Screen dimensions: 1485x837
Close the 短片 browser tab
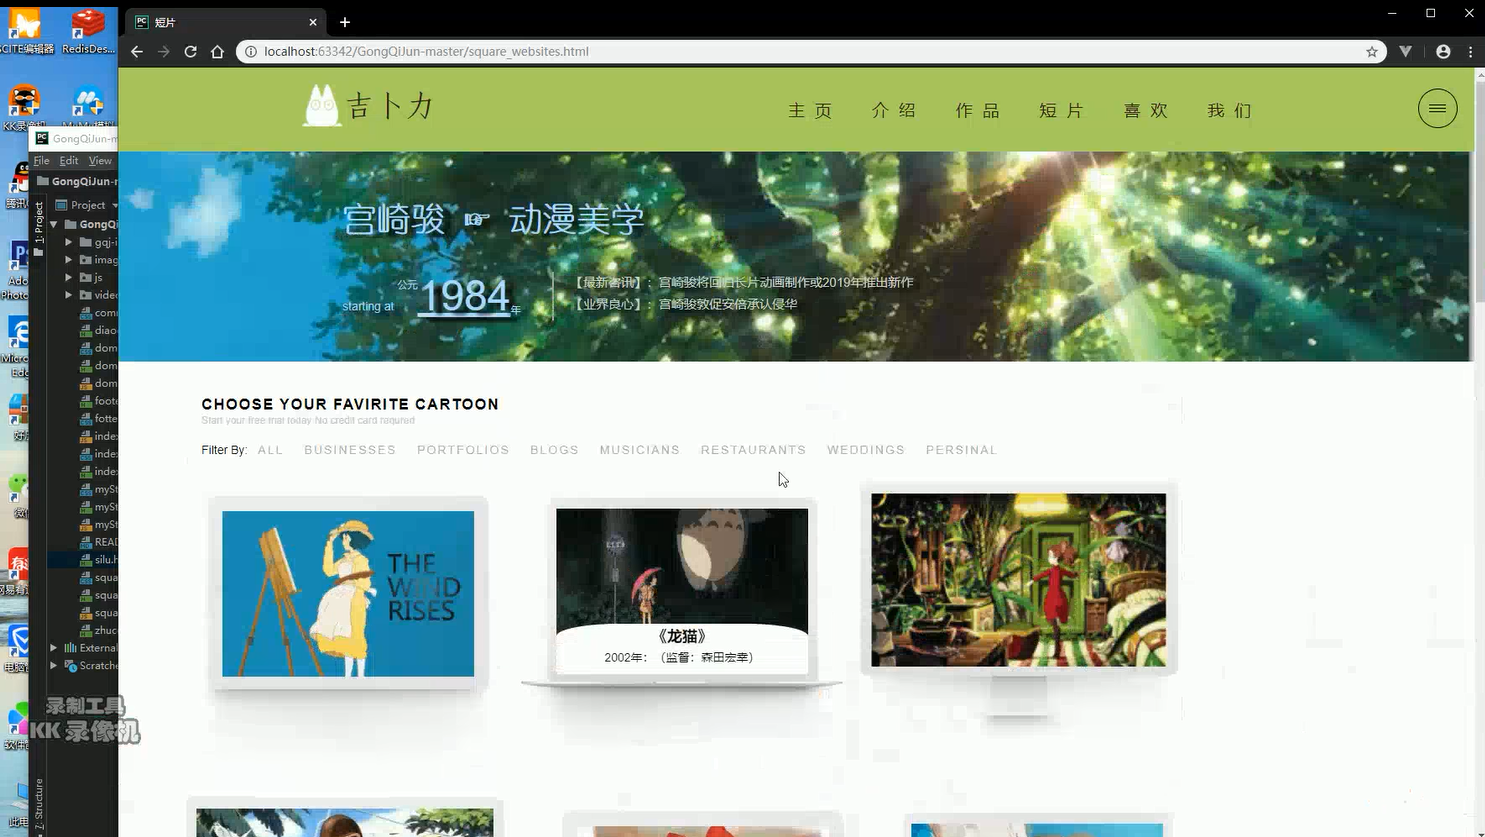coord(313,22)
